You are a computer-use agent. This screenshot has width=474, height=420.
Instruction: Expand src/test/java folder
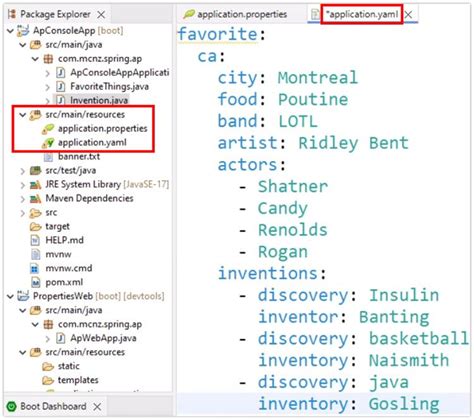23,171
